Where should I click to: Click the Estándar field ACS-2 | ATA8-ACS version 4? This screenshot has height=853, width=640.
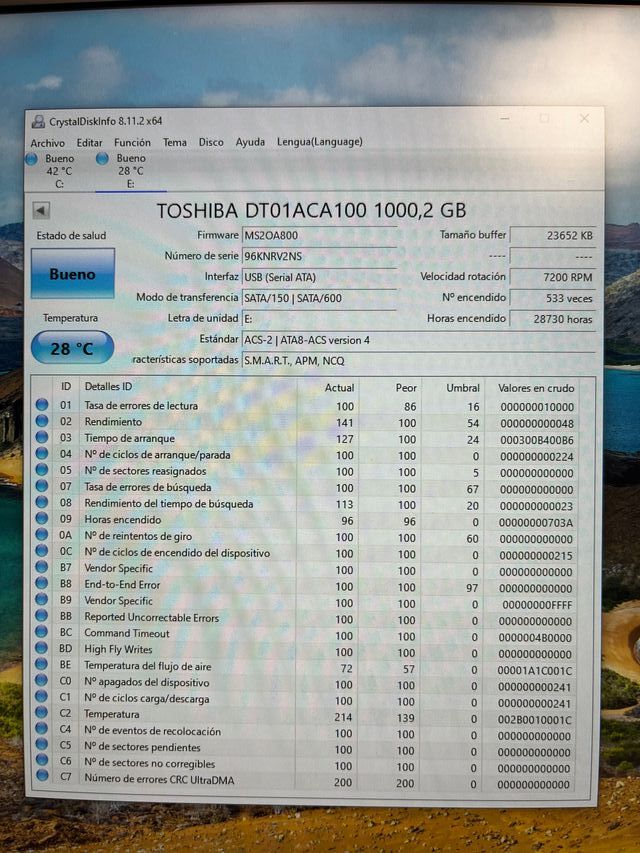coord(419,340)
